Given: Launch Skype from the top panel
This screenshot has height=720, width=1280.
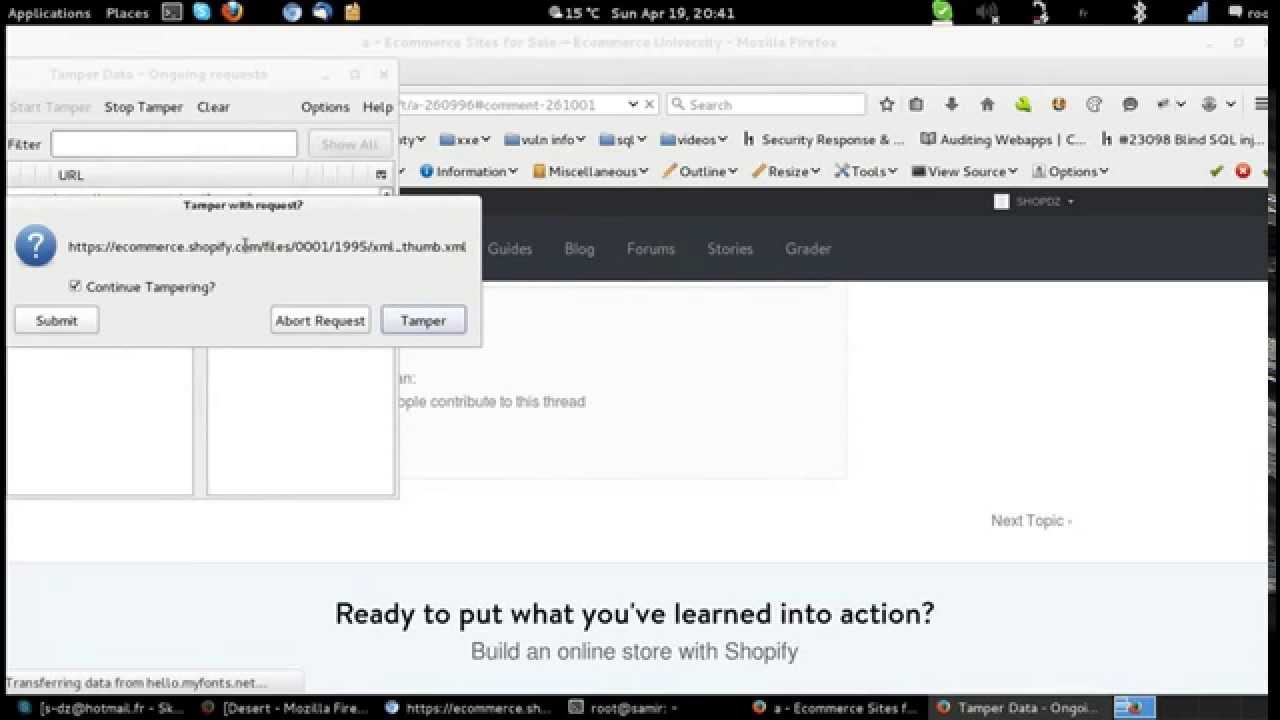Looking at the screenshot, I should click(202, 13).
